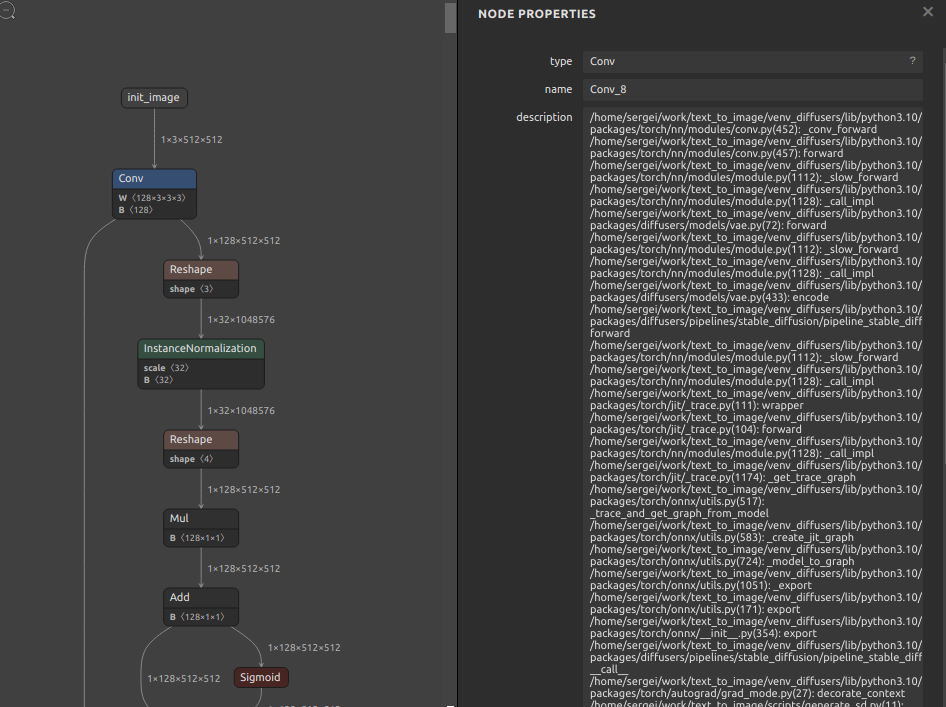
Task: Select the Reshape node with shape ⟨4⟩
Action: (x=201, y=449)
